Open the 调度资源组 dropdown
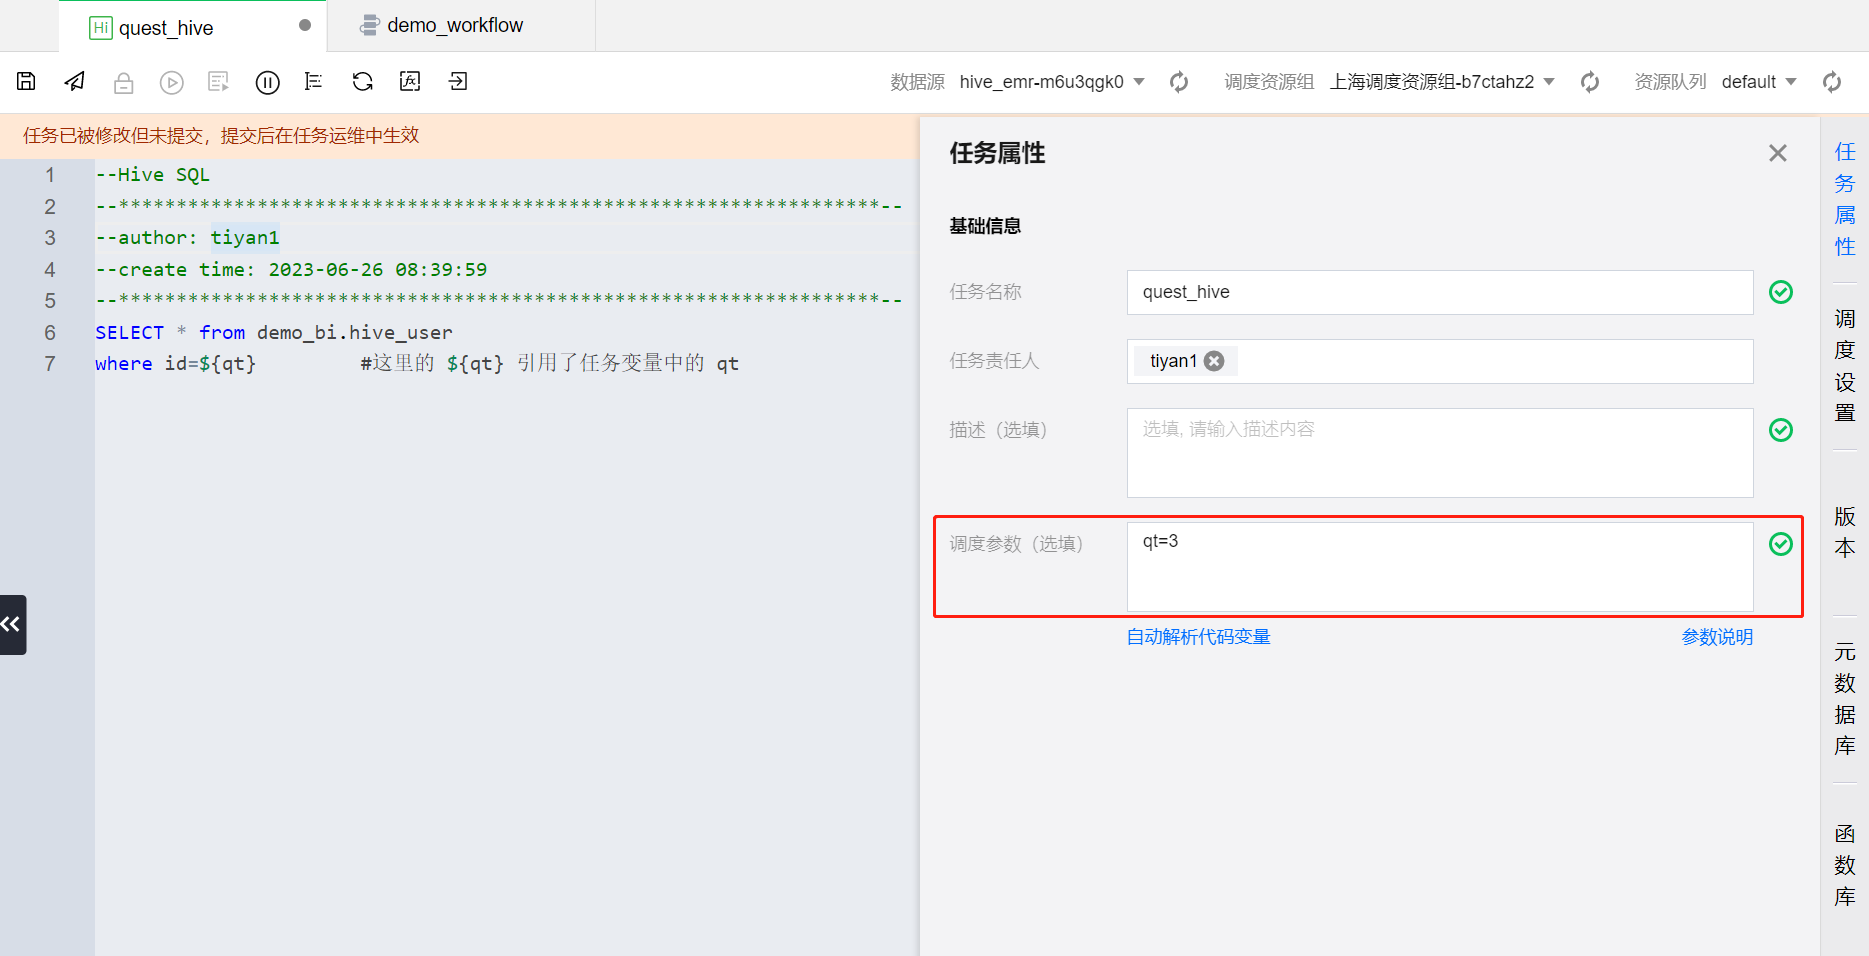 click(1441, 82)
